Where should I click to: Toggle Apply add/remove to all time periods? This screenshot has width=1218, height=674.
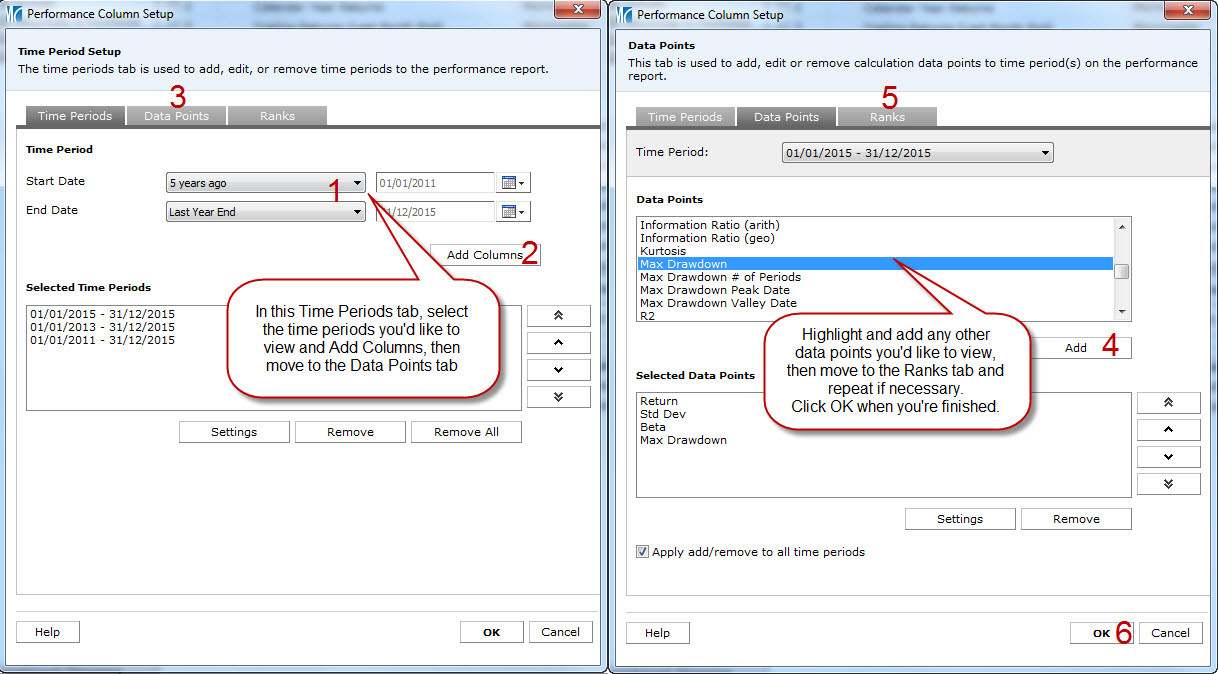click(643, 552)
